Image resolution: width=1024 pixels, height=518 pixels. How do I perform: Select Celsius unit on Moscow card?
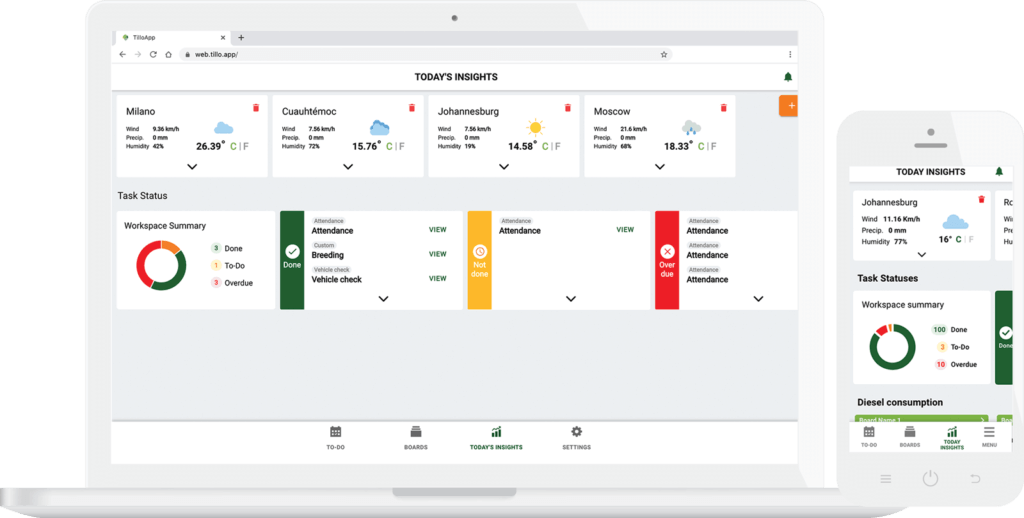(702, 146)
